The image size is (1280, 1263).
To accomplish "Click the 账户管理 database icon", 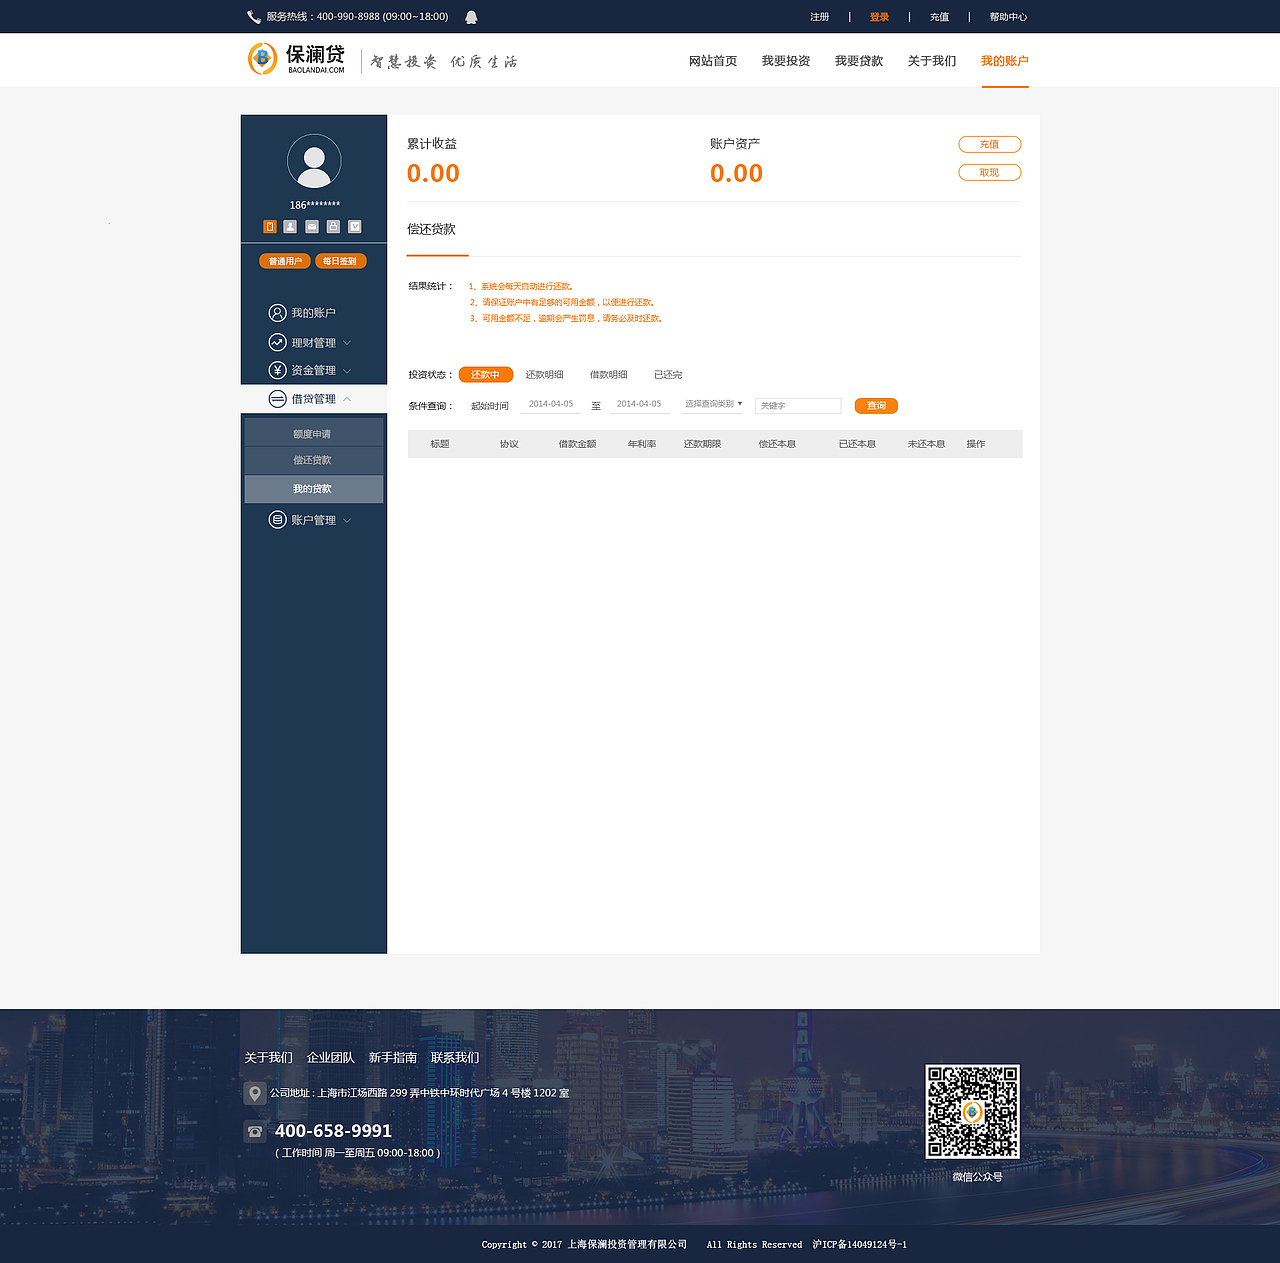I will pyautogui.click(x=278, y=520).
